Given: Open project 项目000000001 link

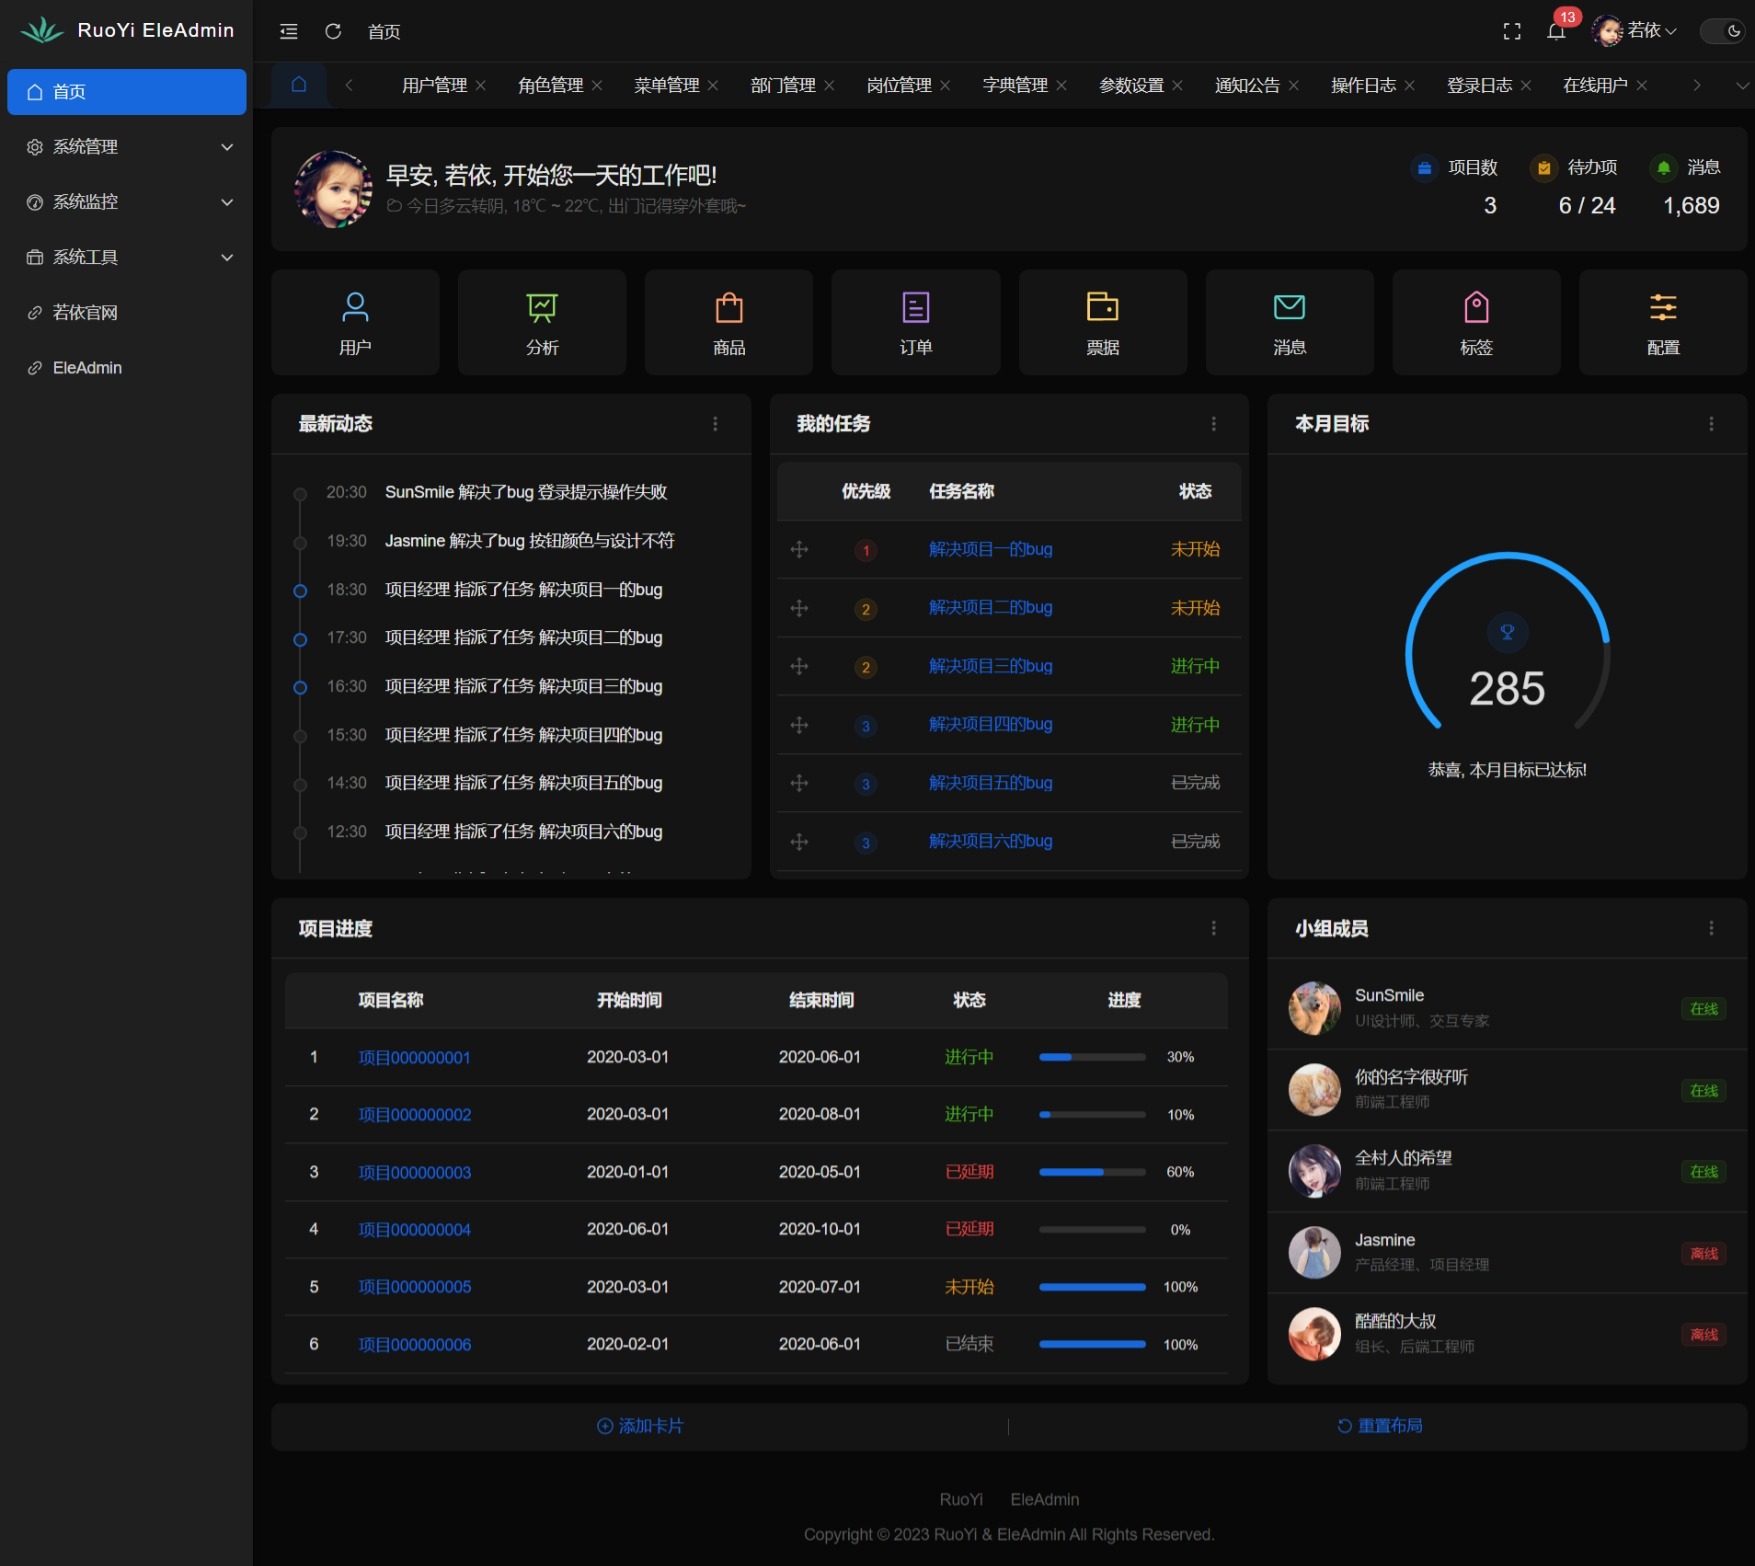Looking at the screenshot, I should 414,1057.
